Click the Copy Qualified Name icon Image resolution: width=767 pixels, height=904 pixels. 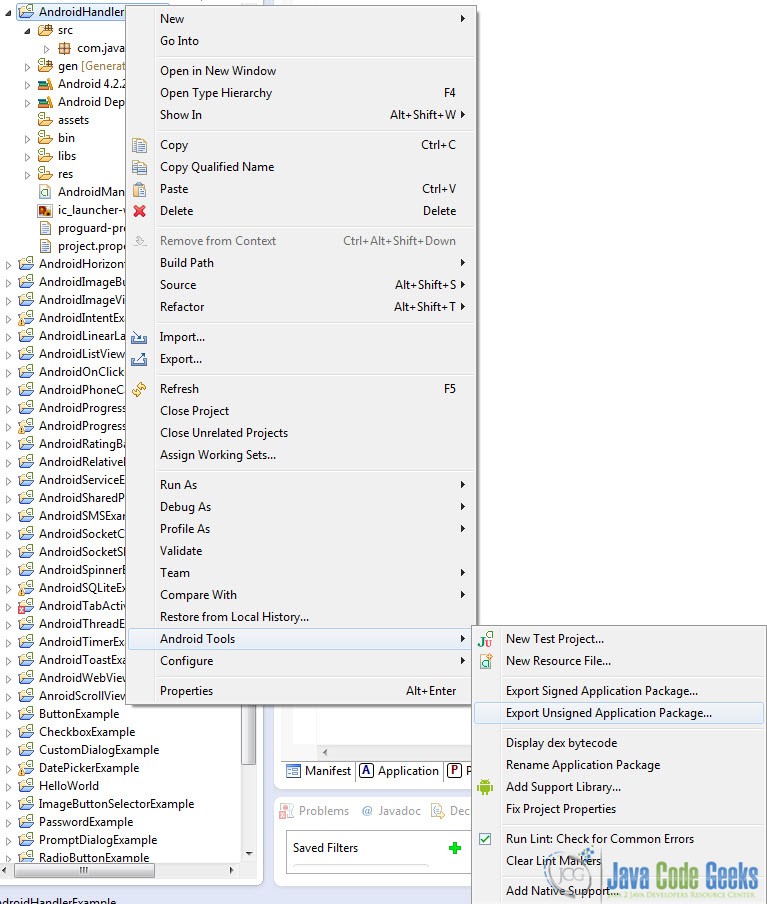(139, 167)
